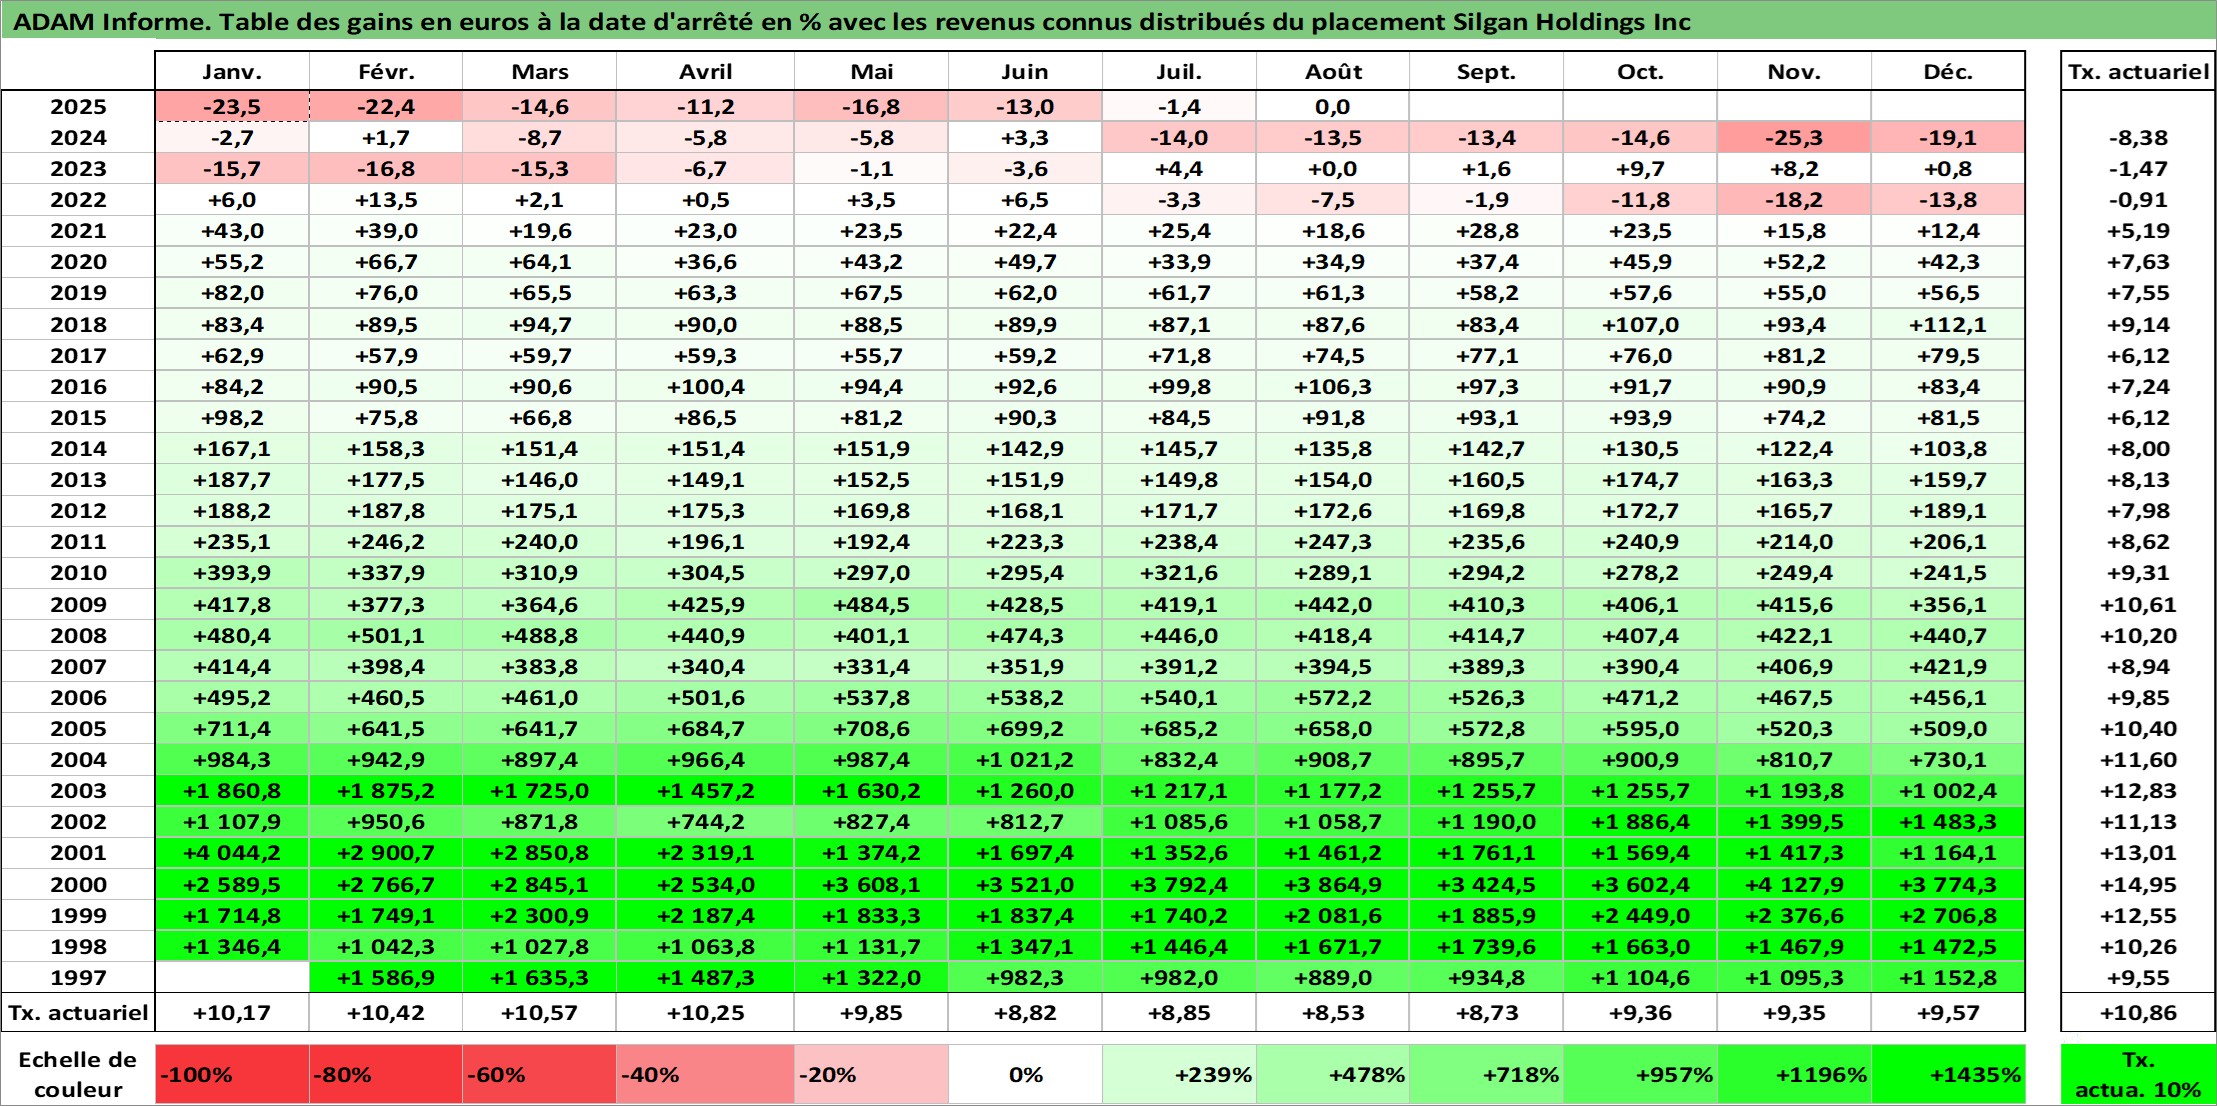Click the Echelle de couleur label
This screenshot has height=1106, width=2217.
pyautogui.click(x=78, y=1074)
